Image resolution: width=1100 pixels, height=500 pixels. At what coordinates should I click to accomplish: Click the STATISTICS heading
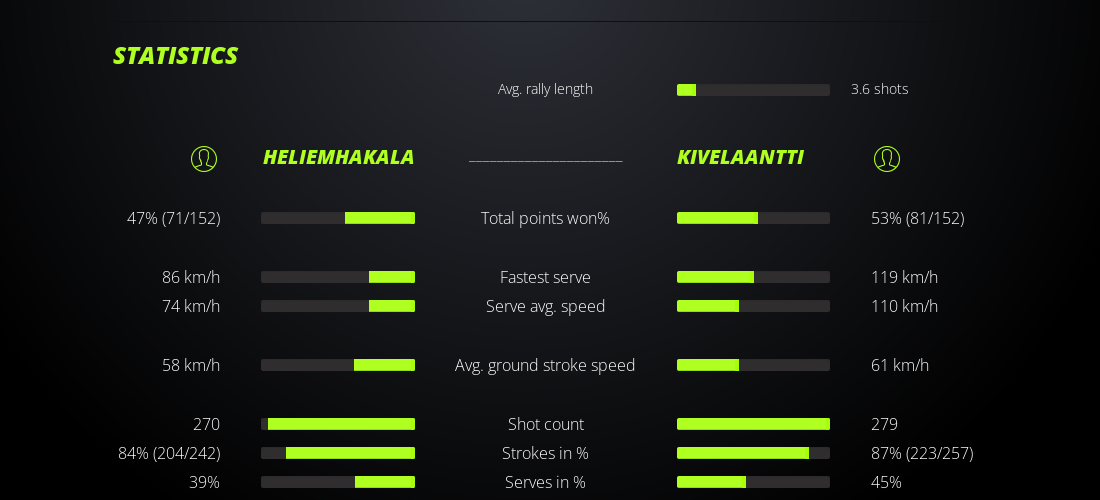175,56
